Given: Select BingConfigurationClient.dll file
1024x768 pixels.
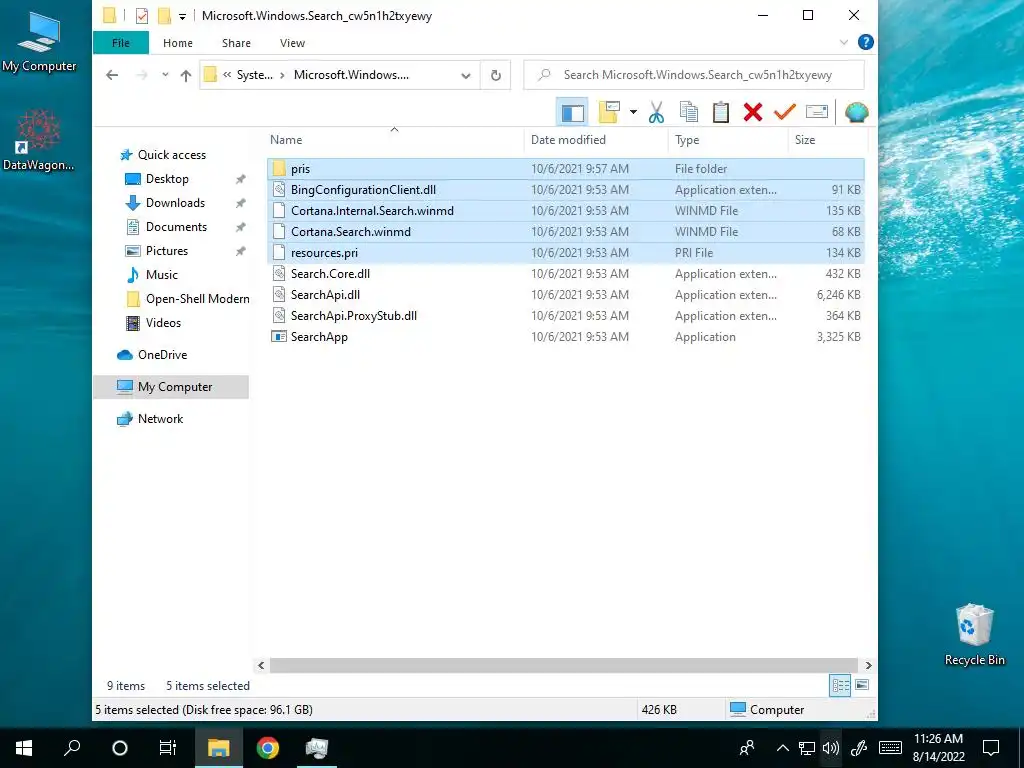Looking at the screenshot, I should tap(566, 189).
